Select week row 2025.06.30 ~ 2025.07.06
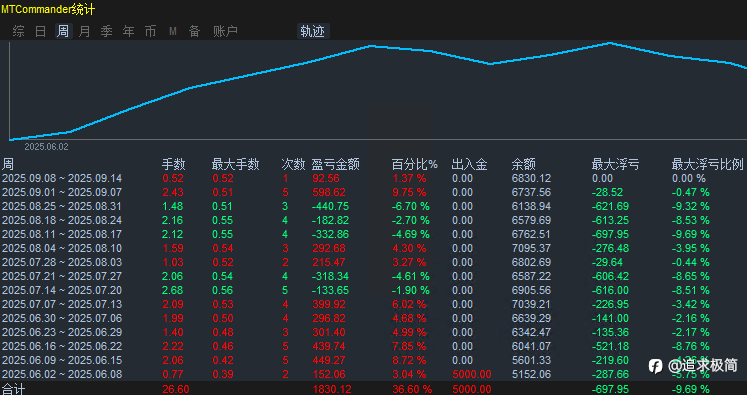The width and height of the screenshot is (747, 395). click(x=374, y=318)
